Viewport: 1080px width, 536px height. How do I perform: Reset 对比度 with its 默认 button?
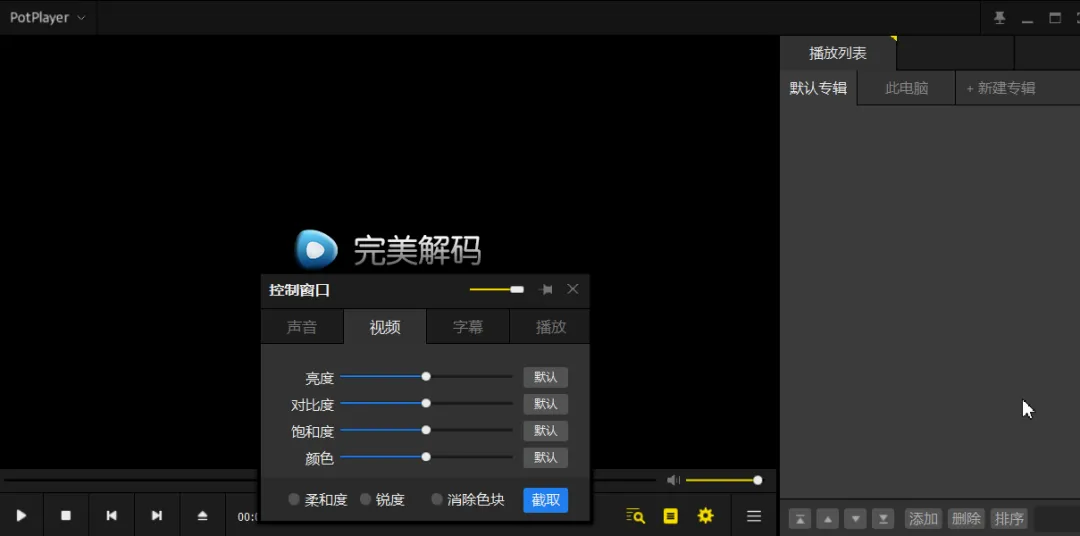point(546,404)
